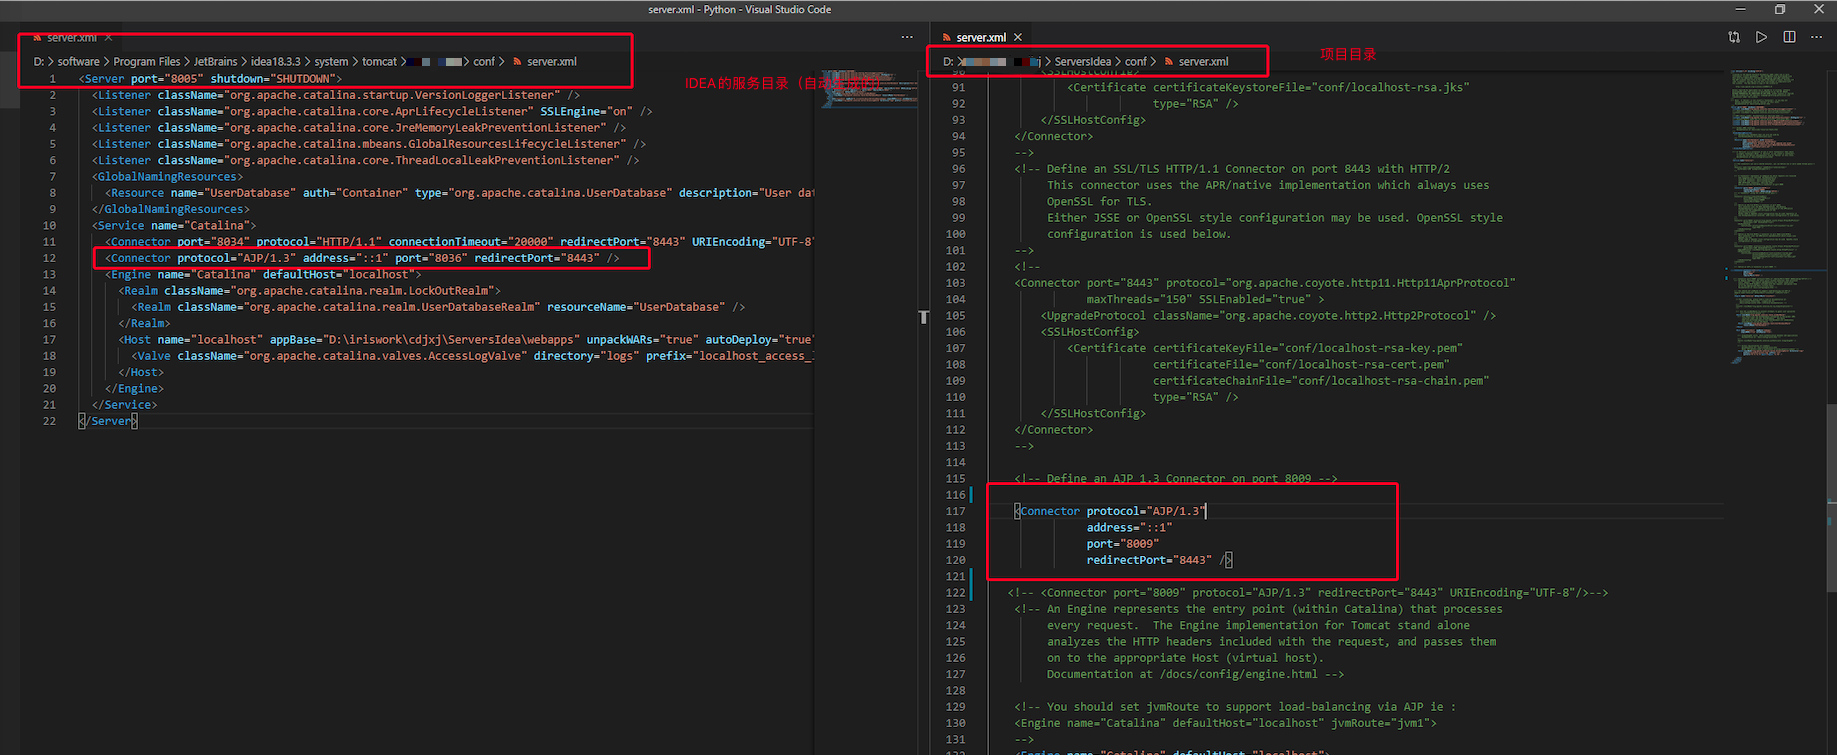Click the right editor minimap preview
This screenshot has height=755, width=1837.
pos(1772,200)
